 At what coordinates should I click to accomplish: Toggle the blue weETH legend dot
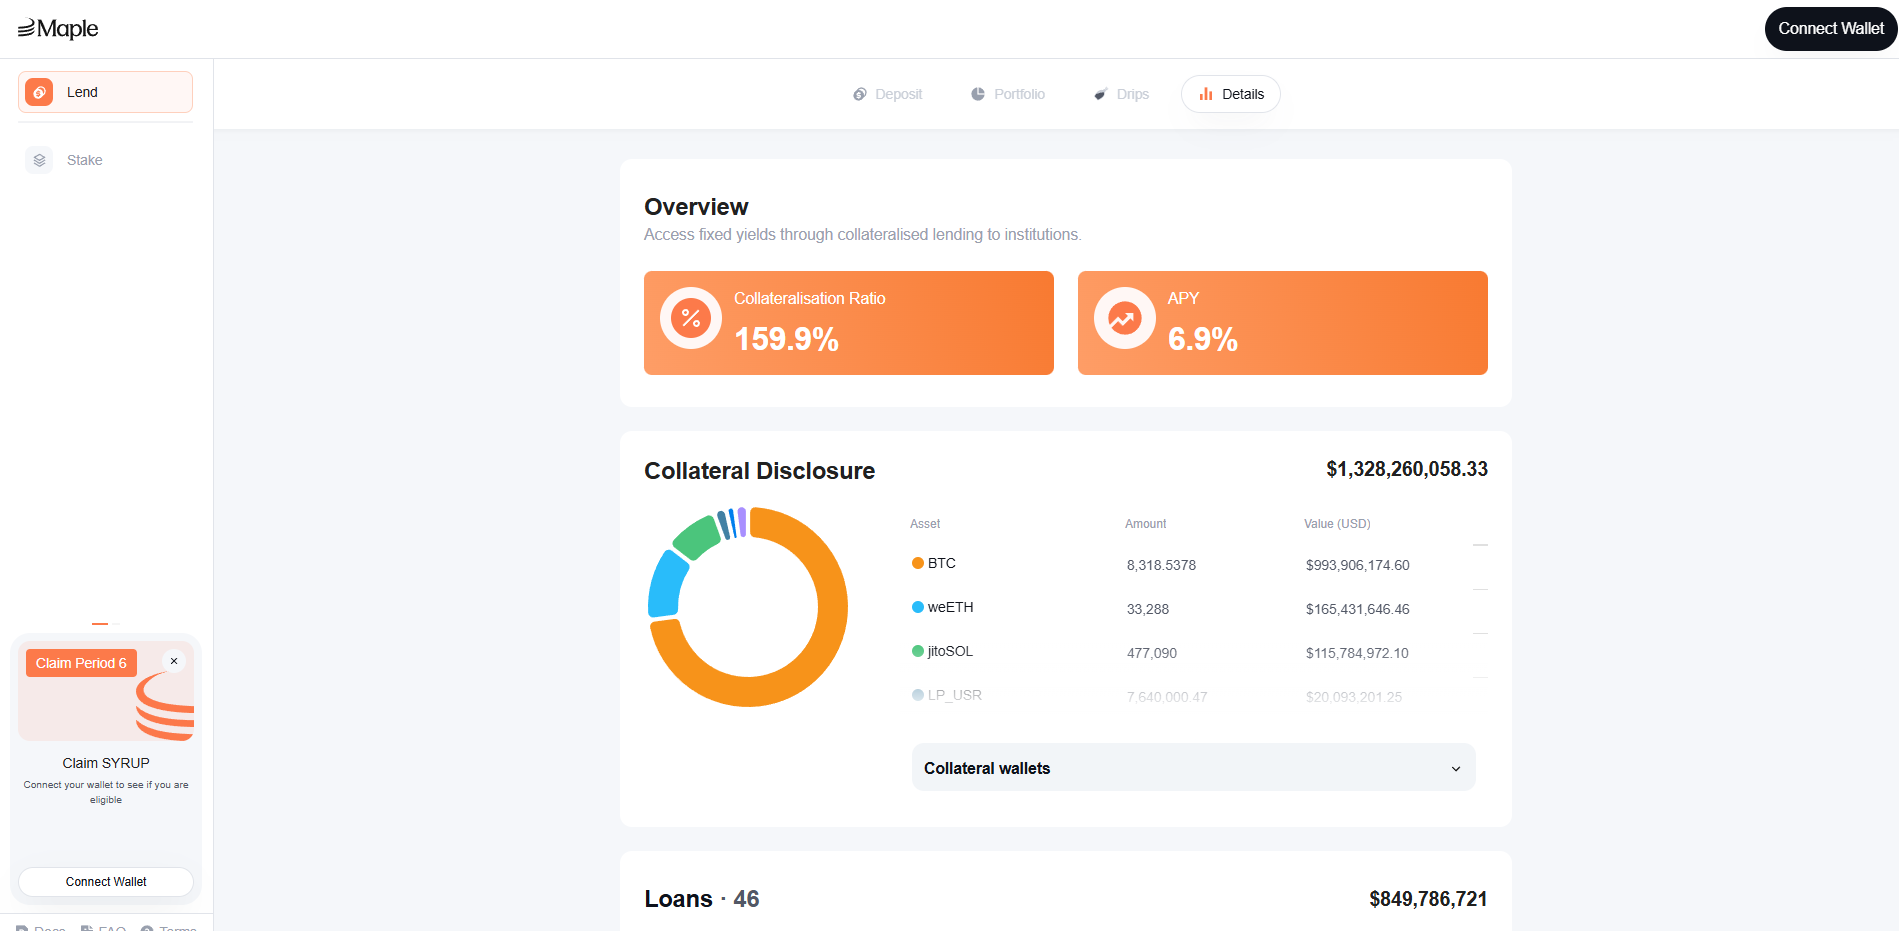point(917,606)
